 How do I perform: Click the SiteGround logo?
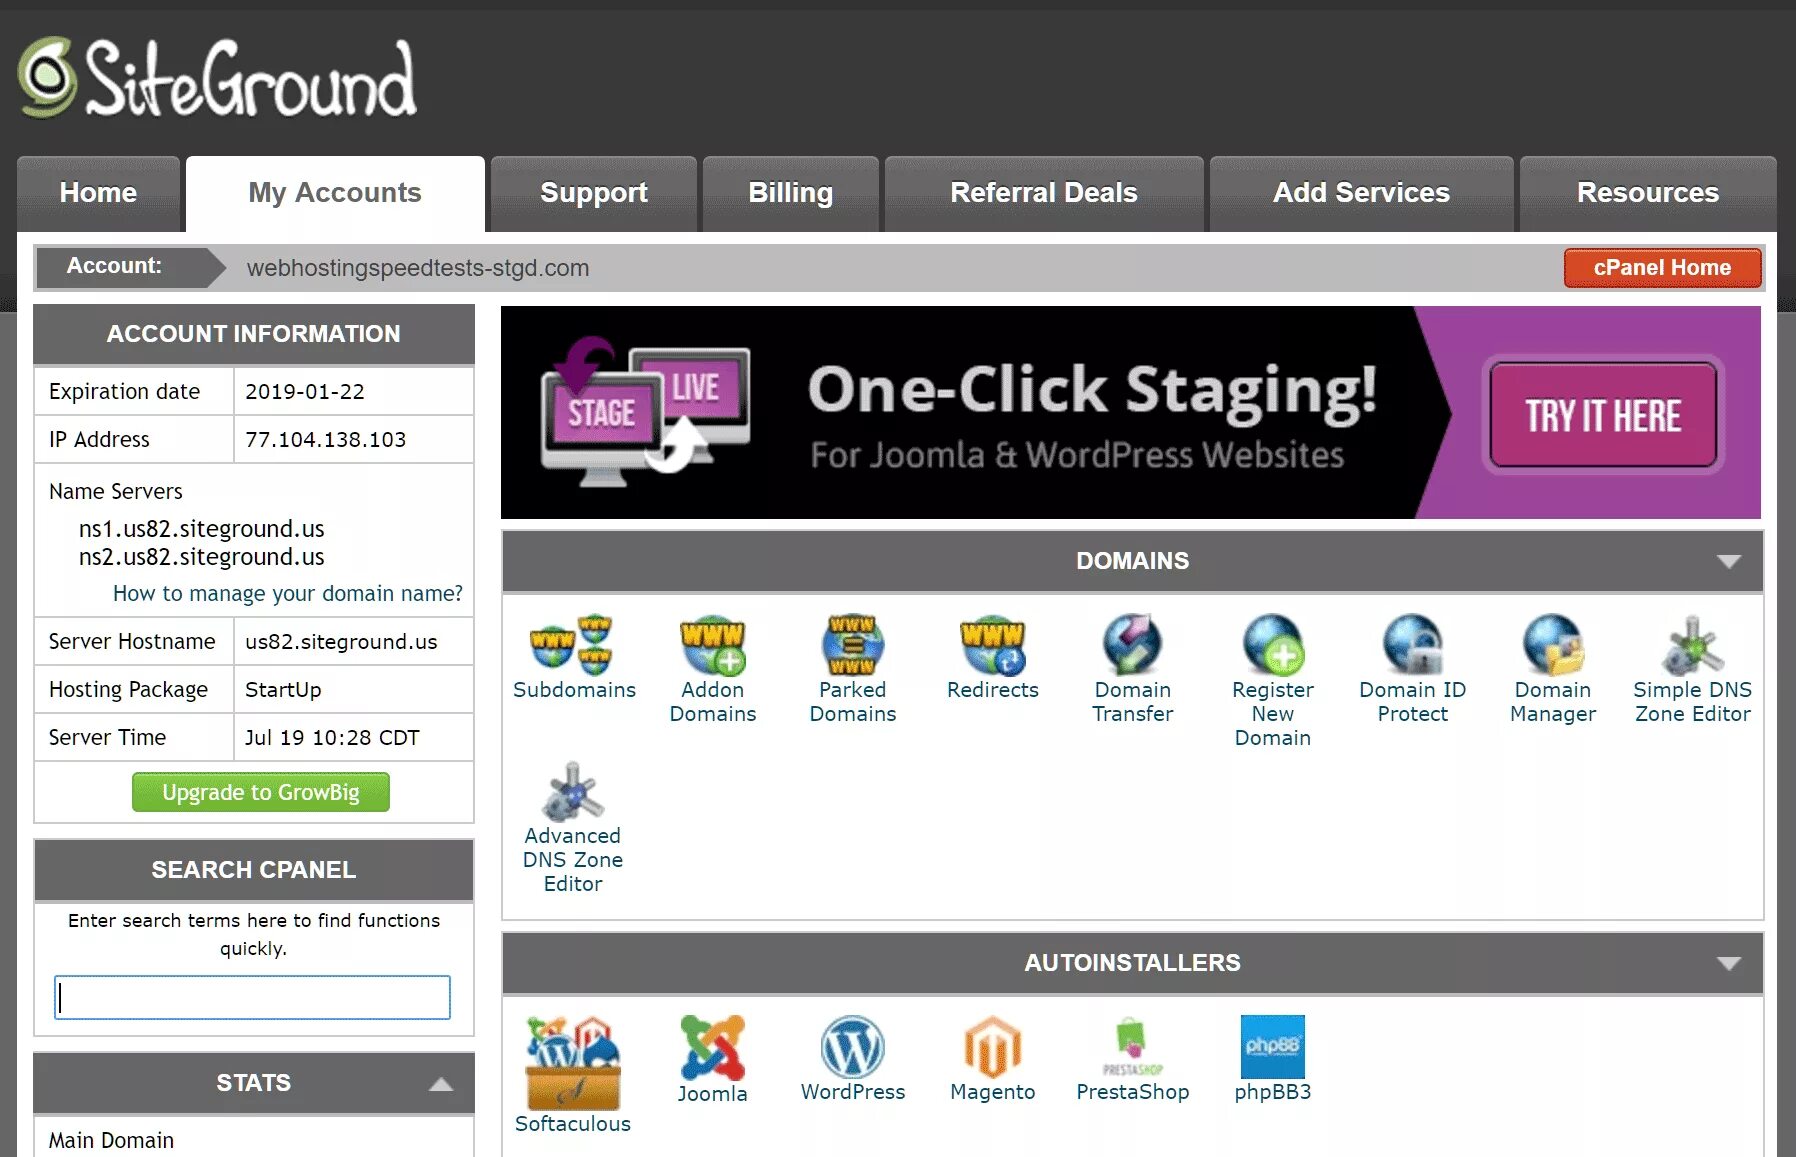217,78
